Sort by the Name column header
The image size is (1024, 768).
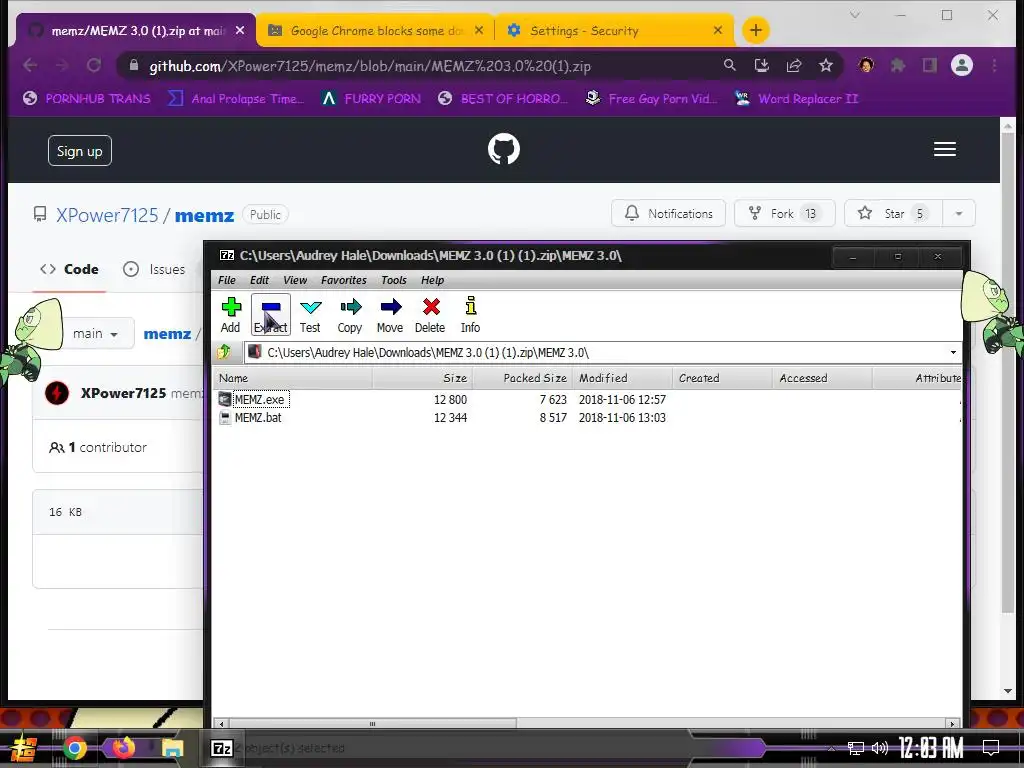tap(293, 378)
